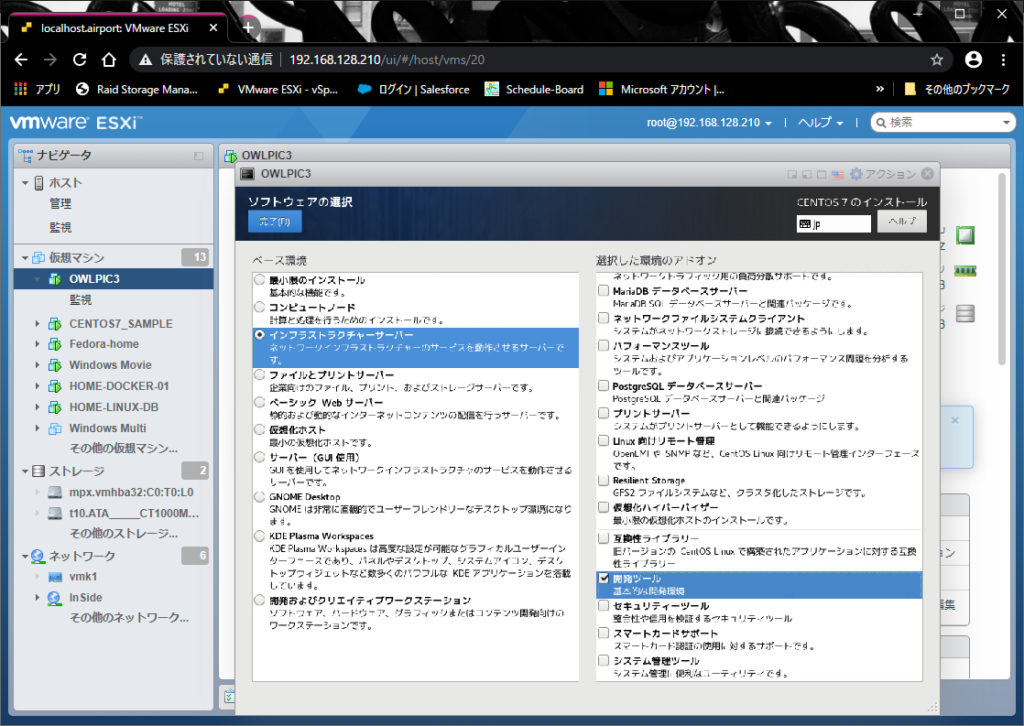
Task: Select ファイルとプリントサーバー radio option
Action: click(259, 375)
